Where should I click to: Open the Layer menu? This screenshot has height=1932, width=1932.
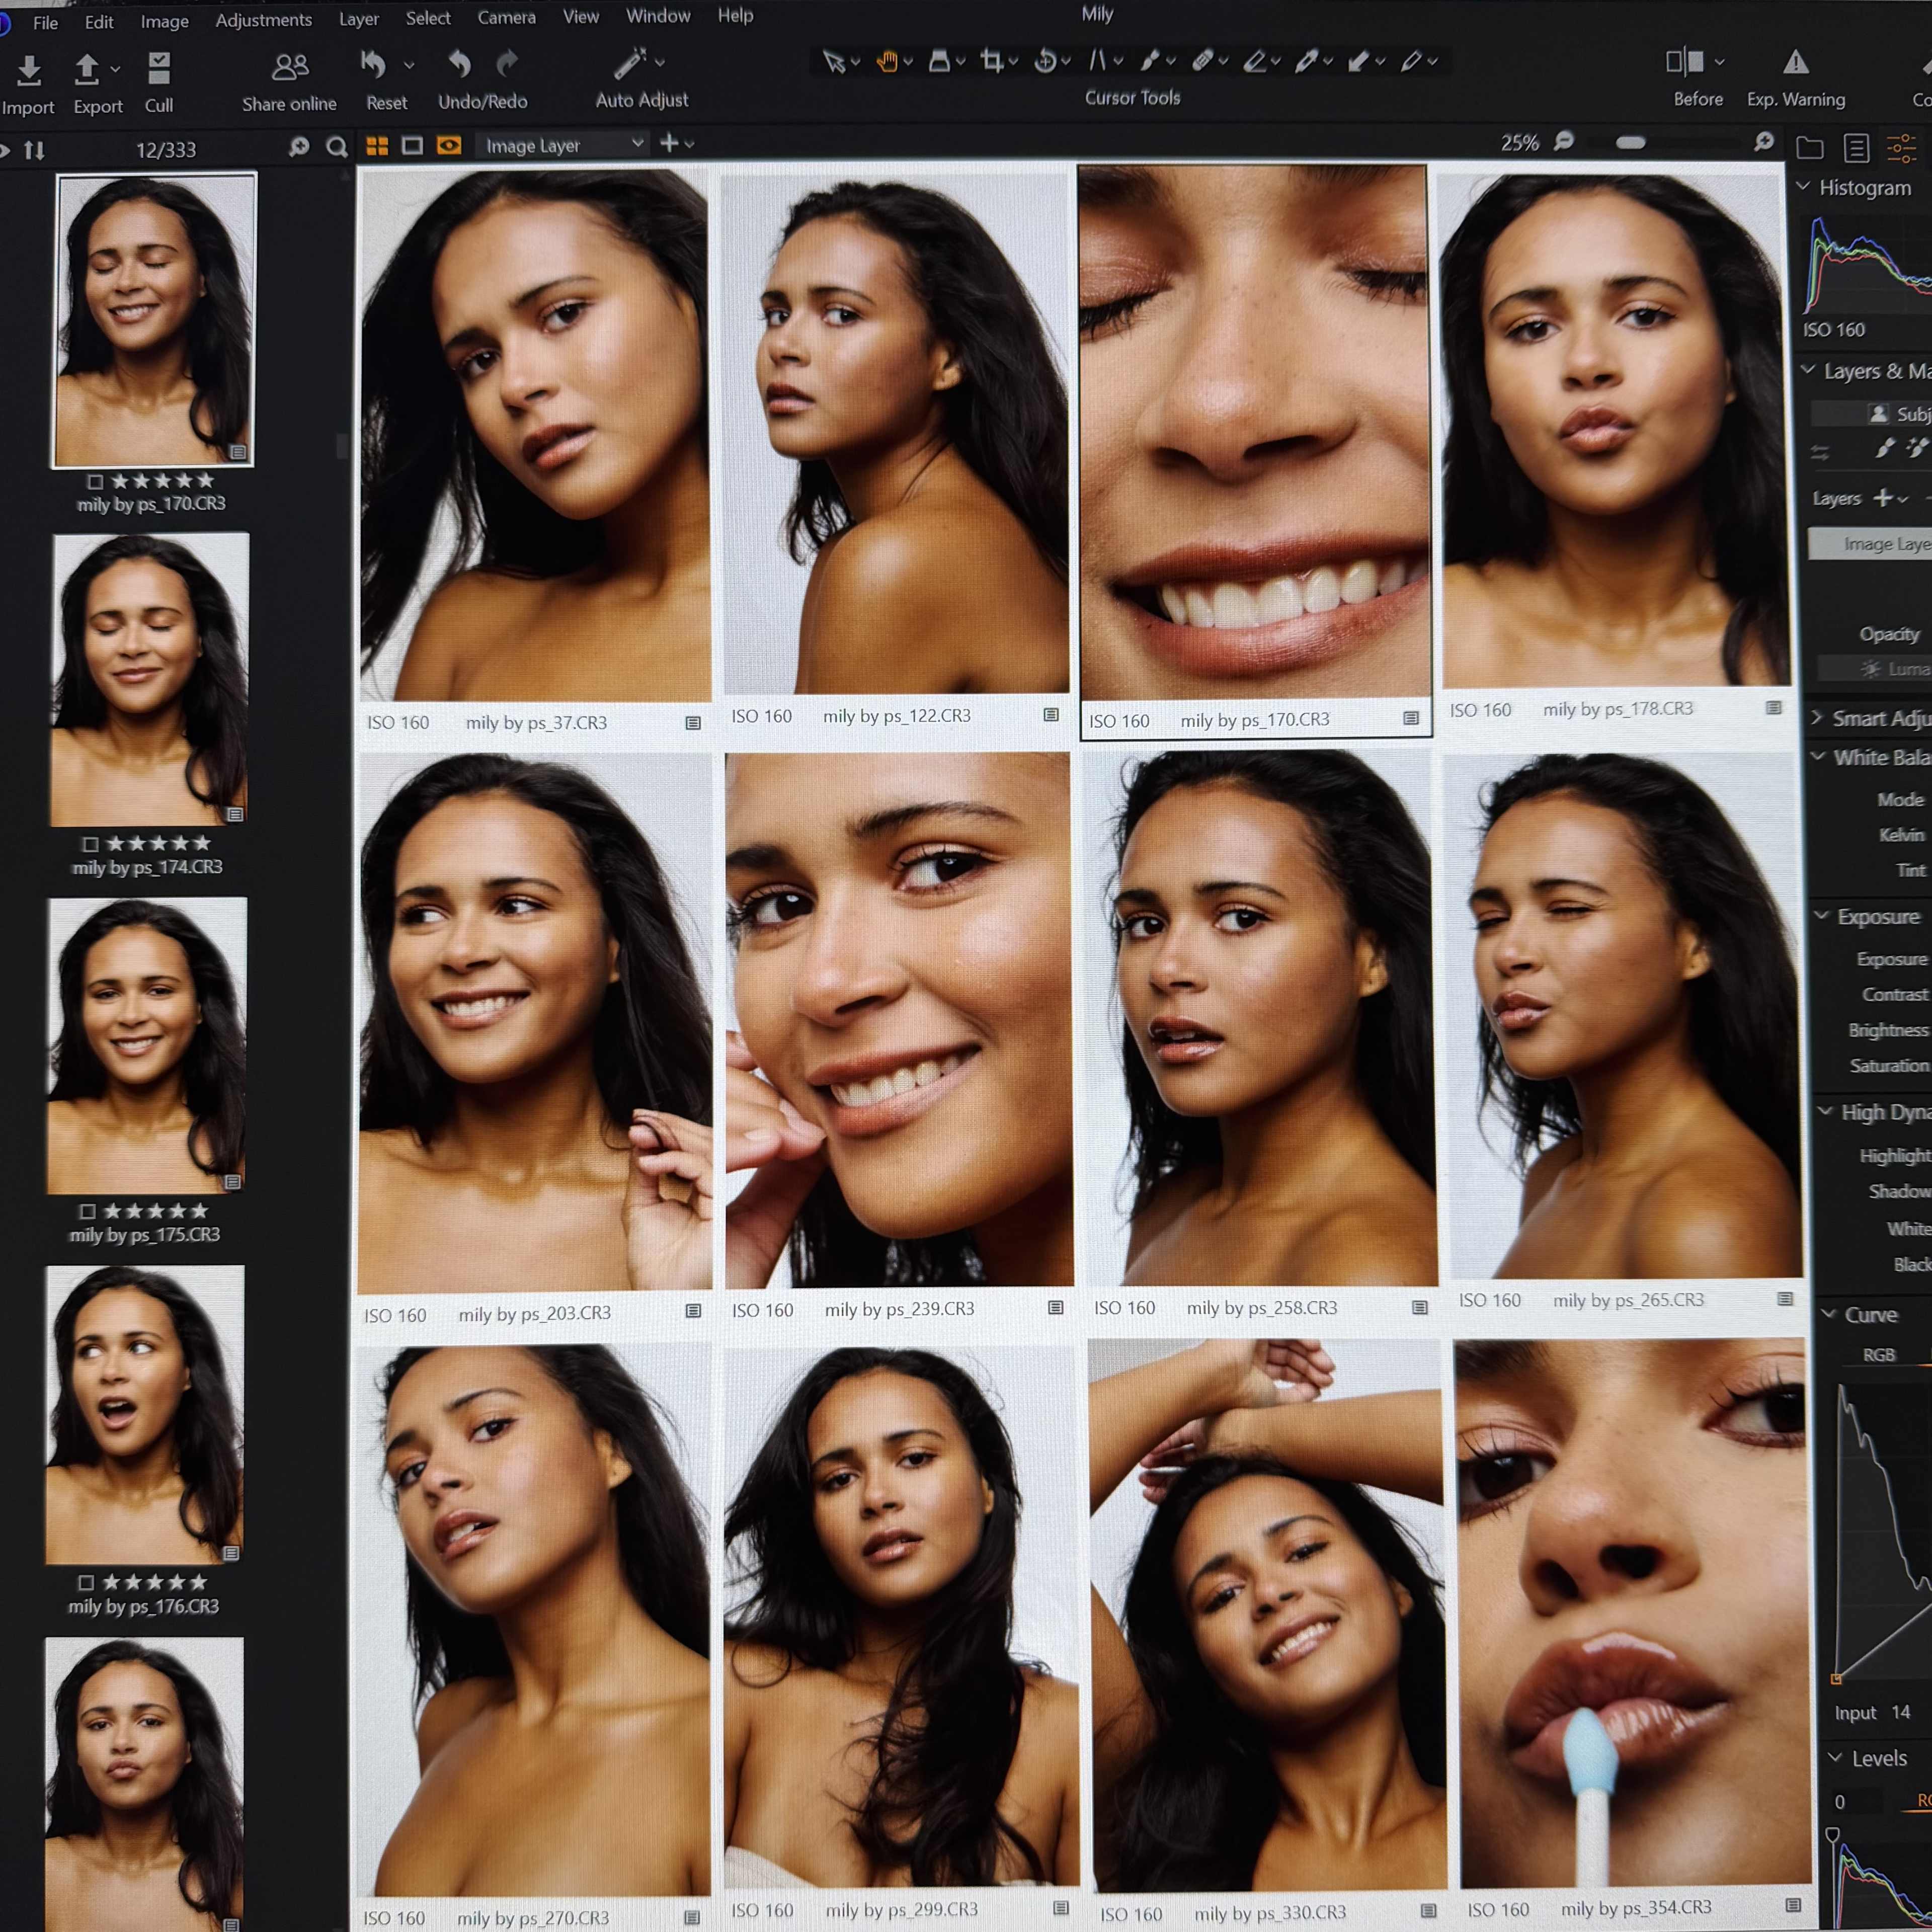click(359, 19)
